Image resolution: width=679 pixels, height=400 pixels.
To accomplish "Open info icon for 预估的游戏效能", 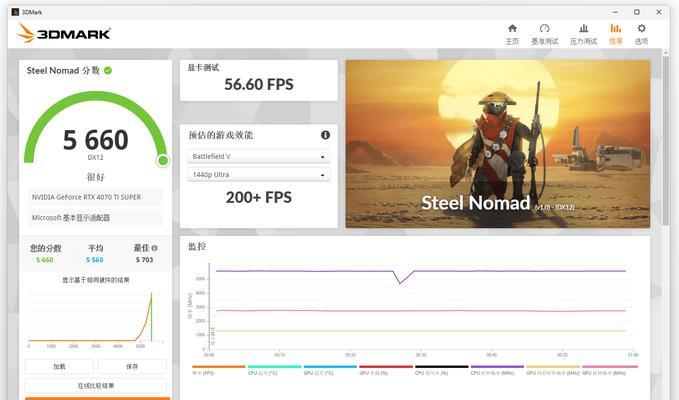I will 325,135.
